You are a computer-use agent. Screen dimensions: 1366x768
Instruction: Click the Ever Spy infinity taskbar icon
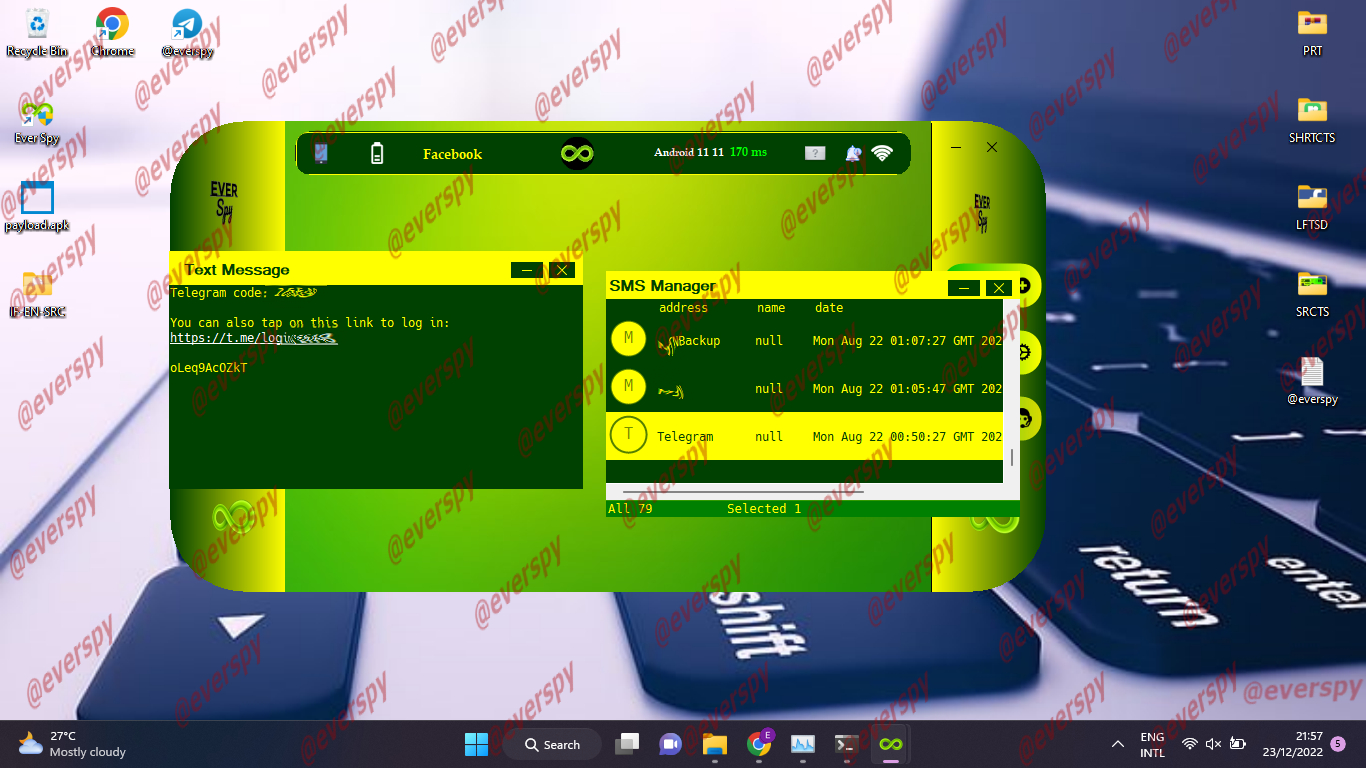point(890,744)
